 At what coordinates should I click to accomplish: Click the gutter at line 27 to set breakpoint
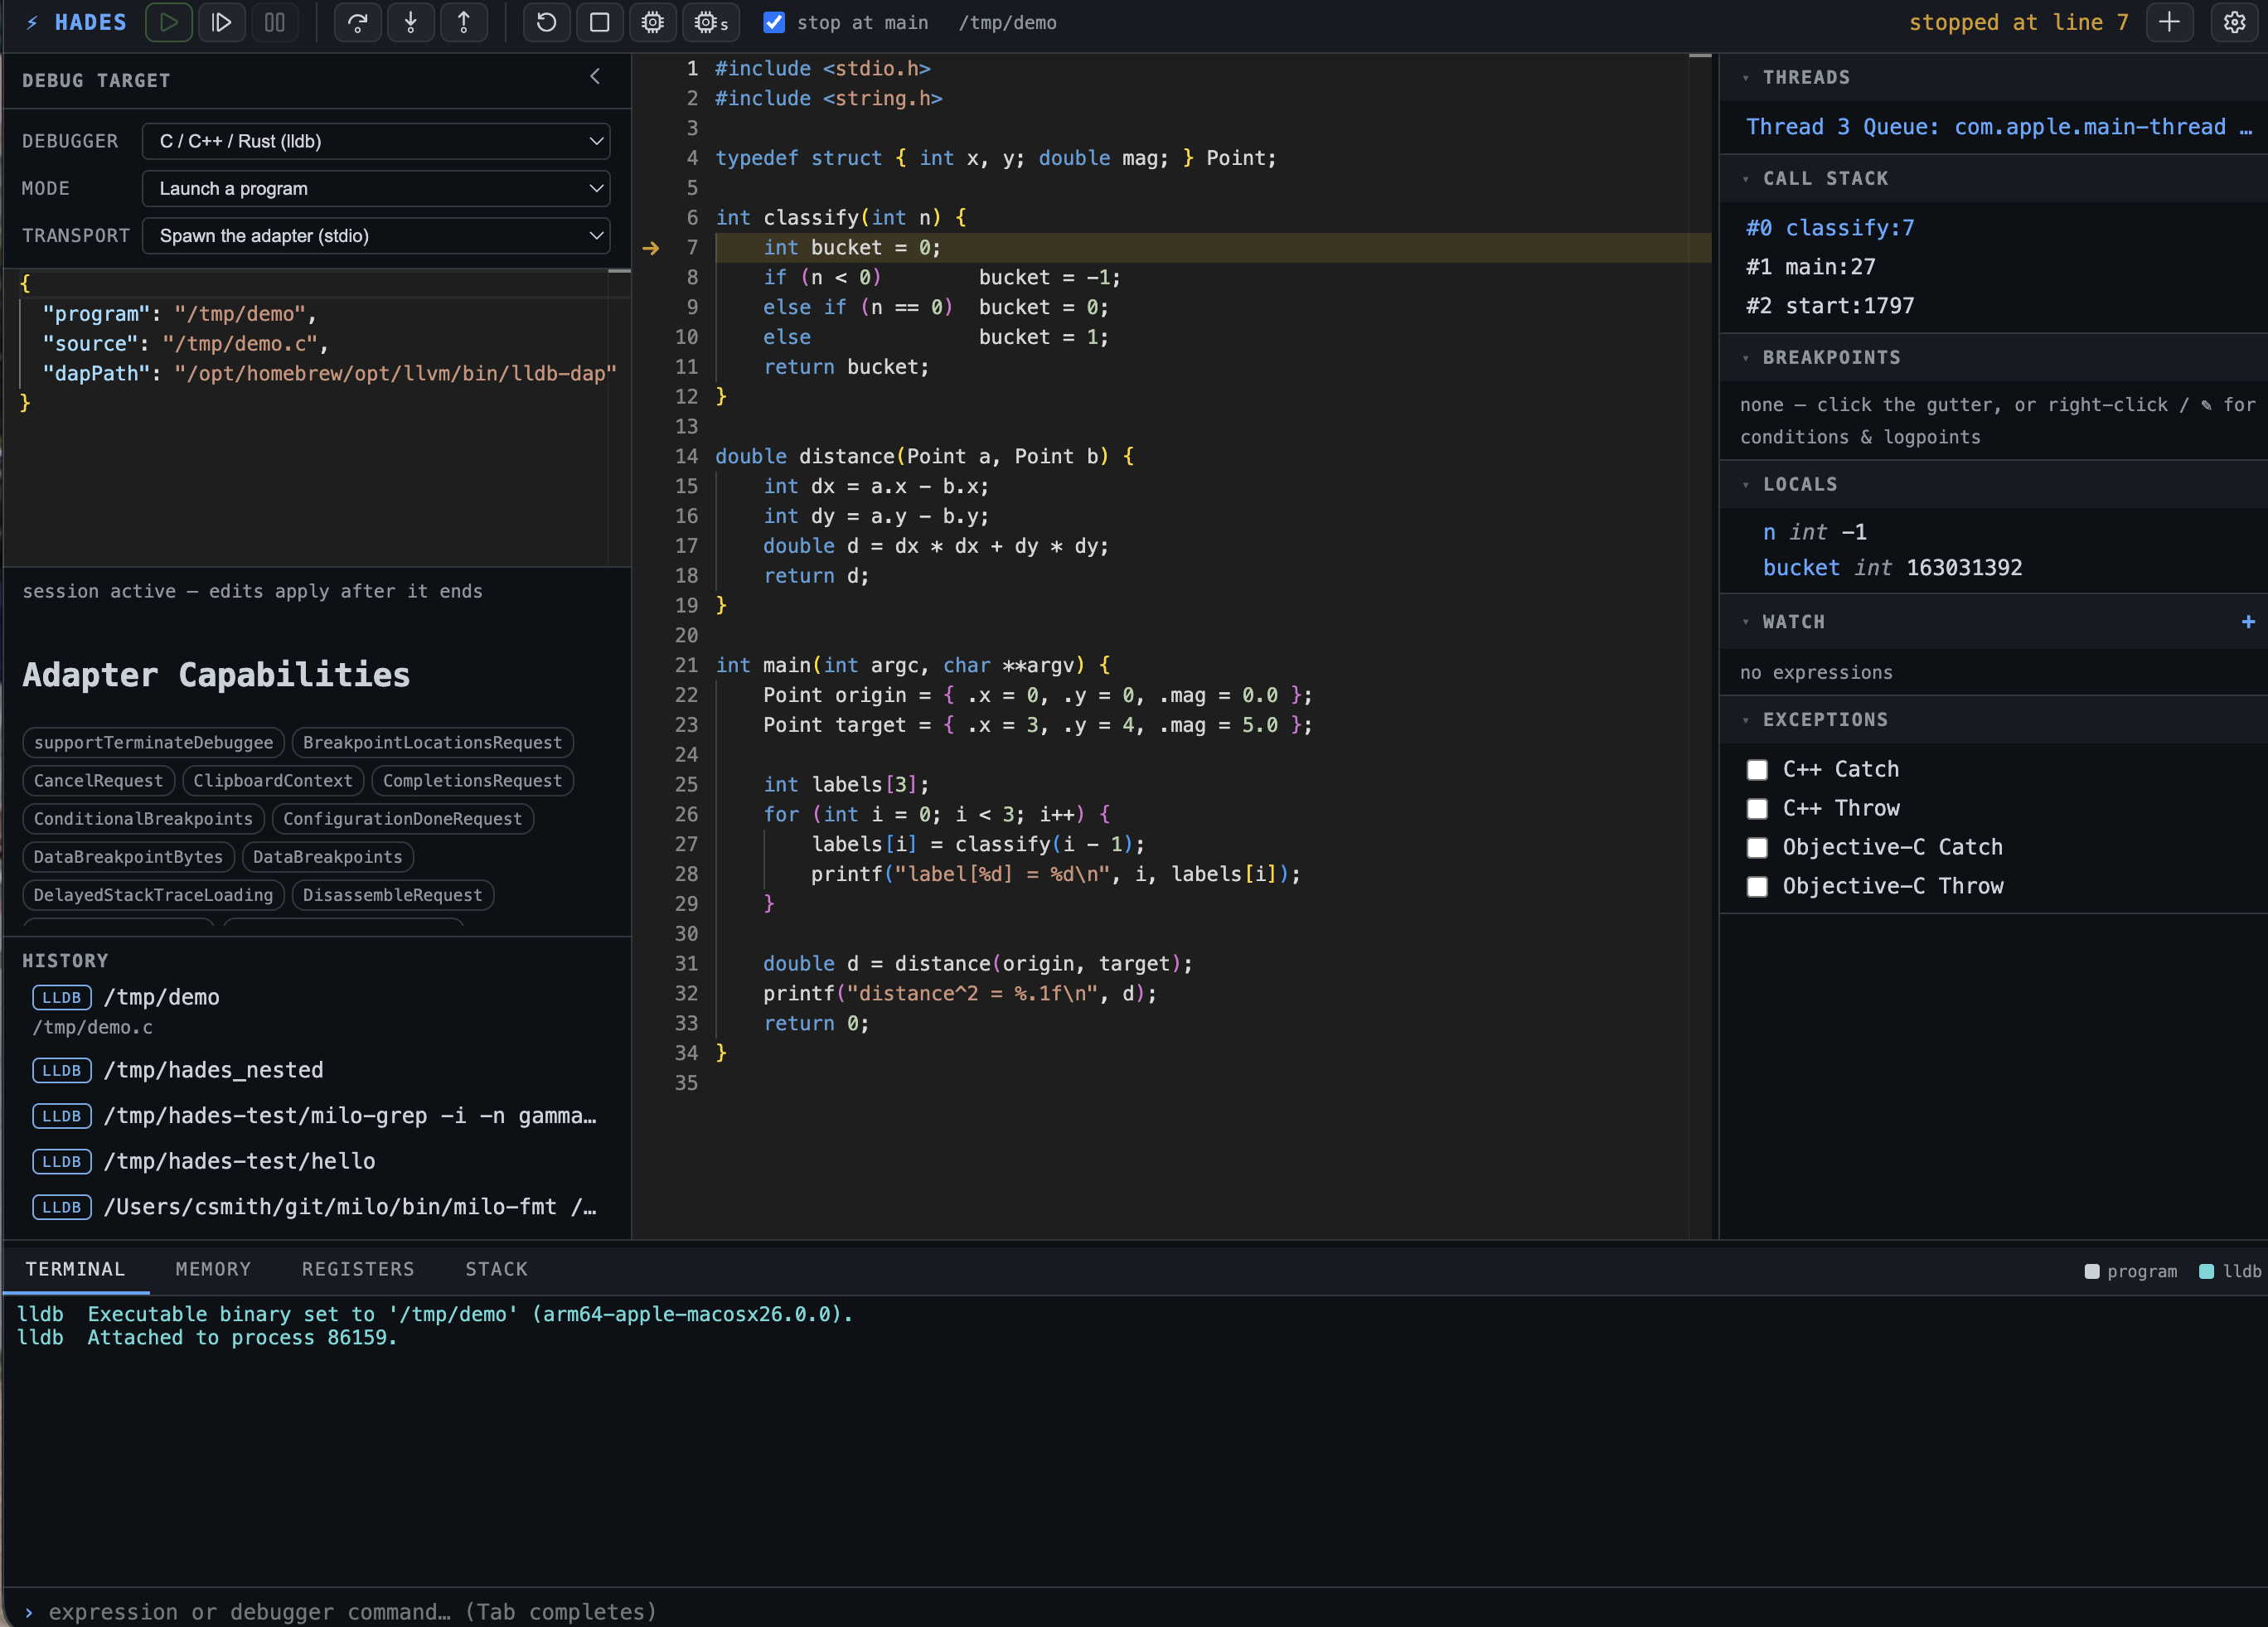[x=651, y=845]
